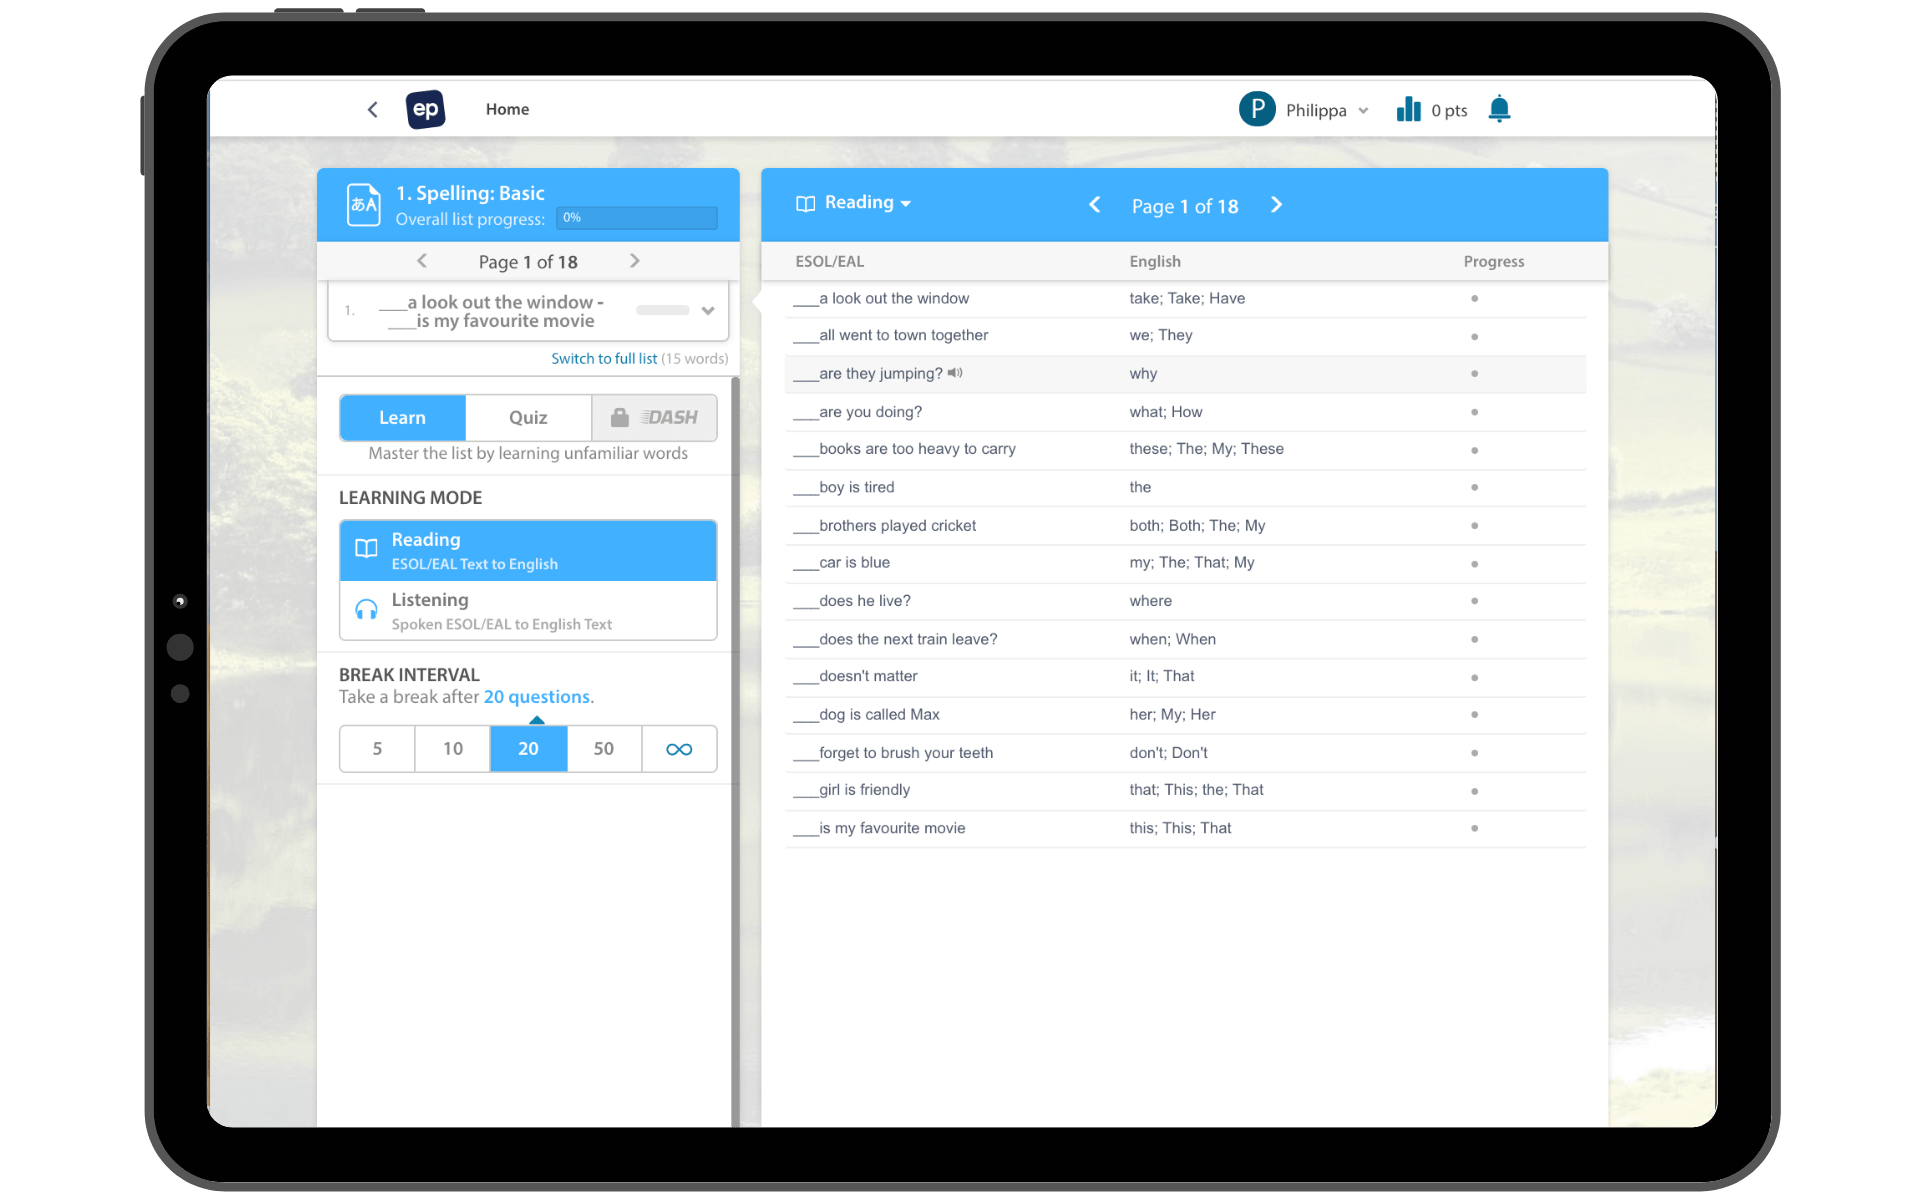The width and height of the screenshot is (1920, 1200).
Task: Play audio for 'are they jumping?'
Action: [x=955, y=373]
